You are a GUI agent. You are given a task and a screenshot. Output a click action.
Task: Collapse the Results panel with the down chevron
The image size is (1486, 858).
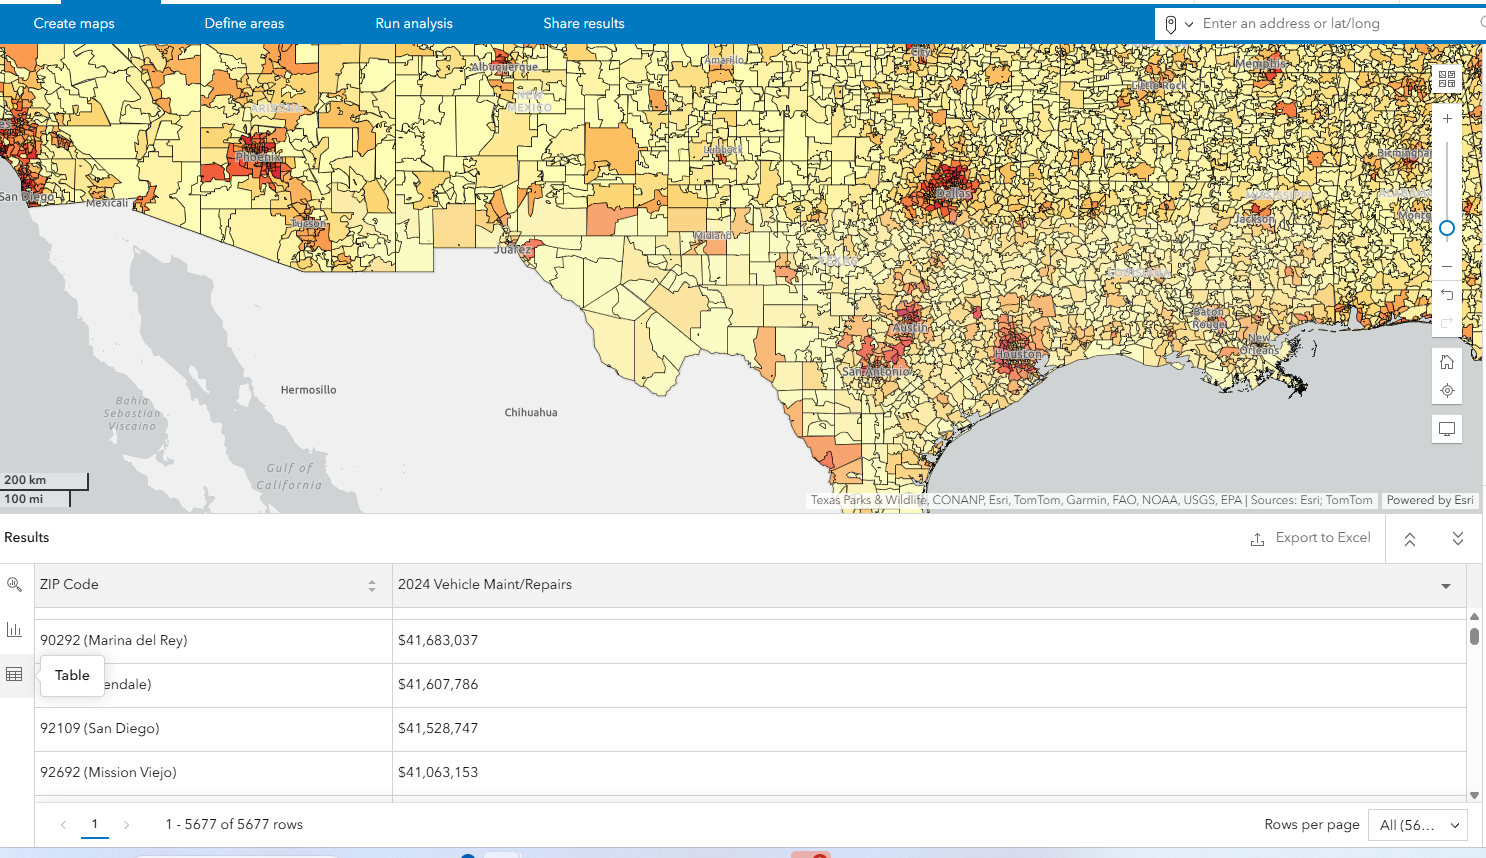click(1457, 538)
